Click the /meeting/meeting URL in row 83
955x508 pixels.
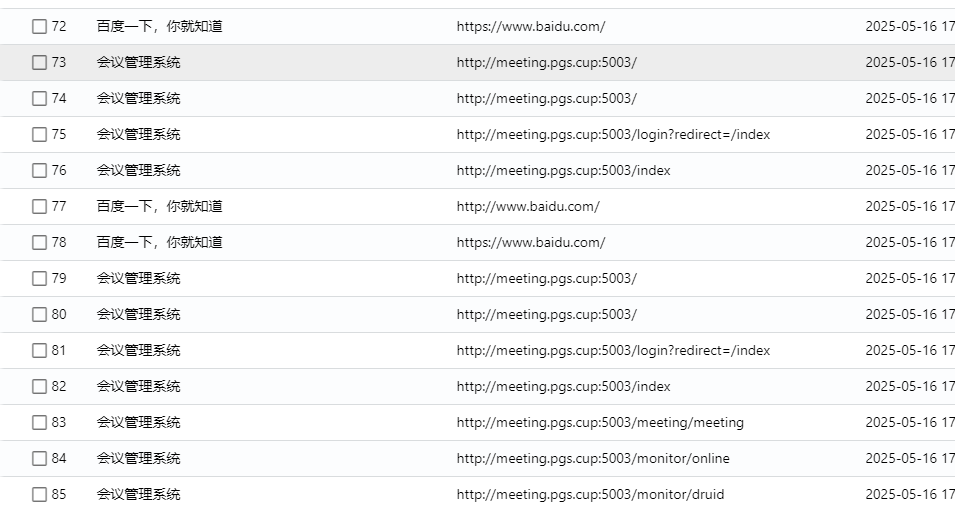[600, 422]
